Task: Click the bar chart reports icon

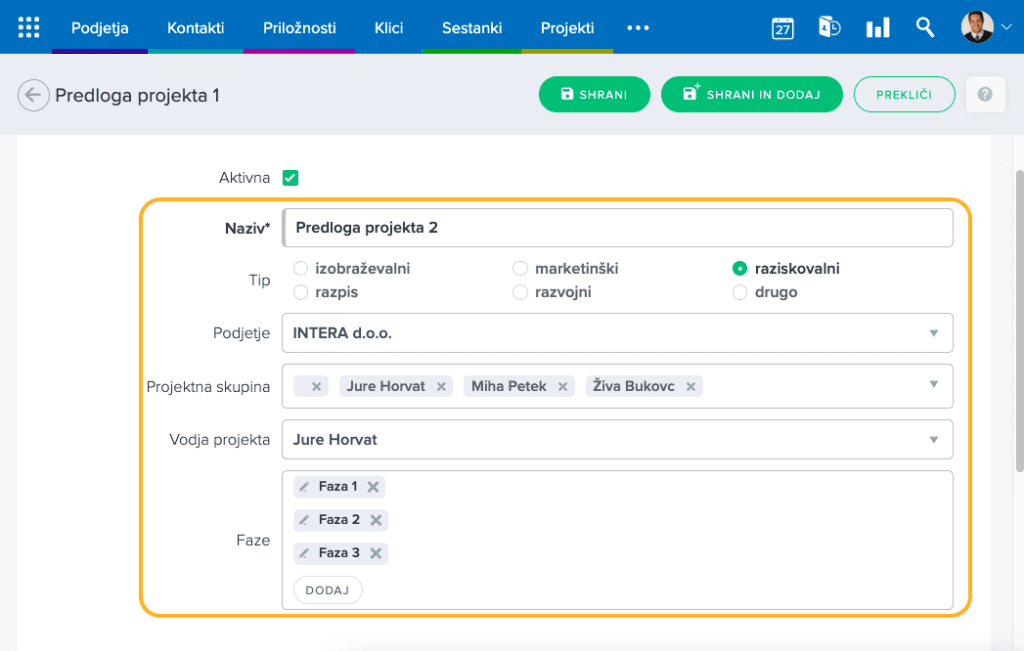Action: click(x=877, y=28)
